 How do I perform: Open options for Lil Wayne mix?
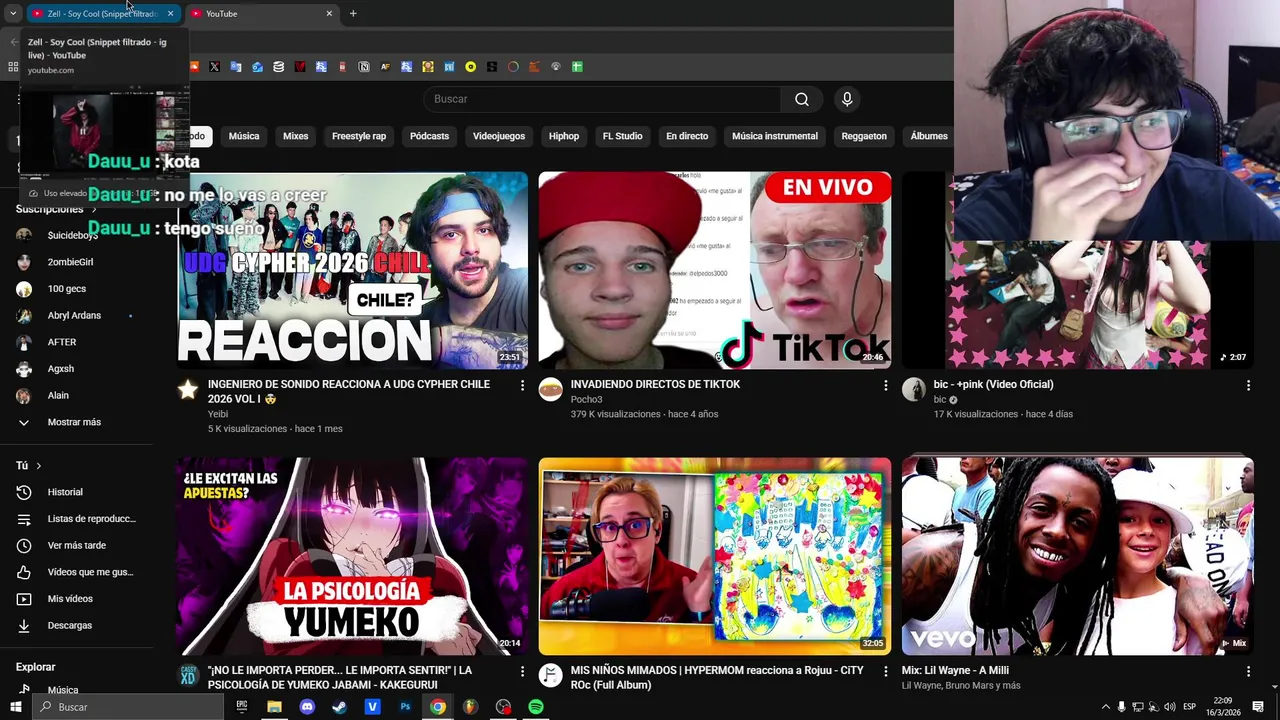tap(1248, 671)
